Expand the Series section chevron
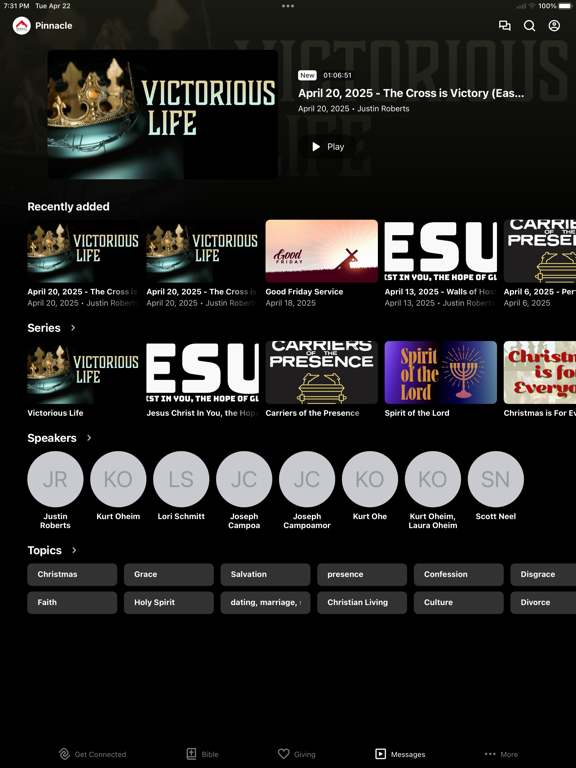Screen dimensions: 576x768 point(73,327)
